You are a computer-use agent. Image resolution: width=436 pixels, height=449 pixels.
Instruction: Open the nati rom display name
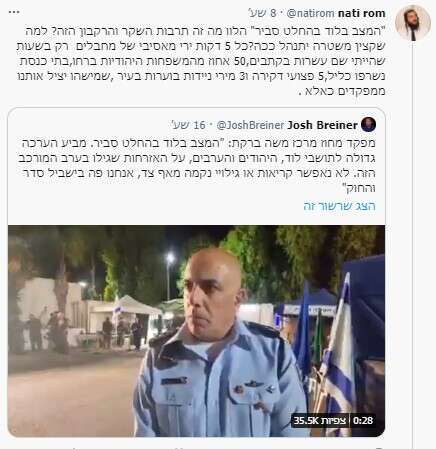(362, 13)
